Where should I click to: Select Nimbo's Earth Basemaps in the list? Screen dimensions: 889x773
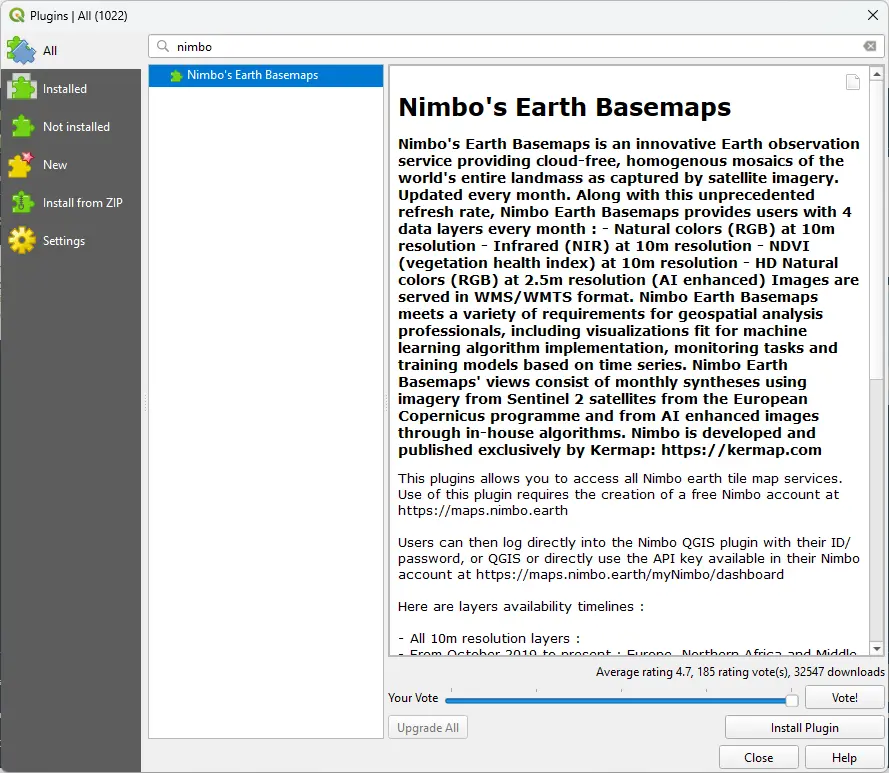pyautogui.click(x=266, y=75)
